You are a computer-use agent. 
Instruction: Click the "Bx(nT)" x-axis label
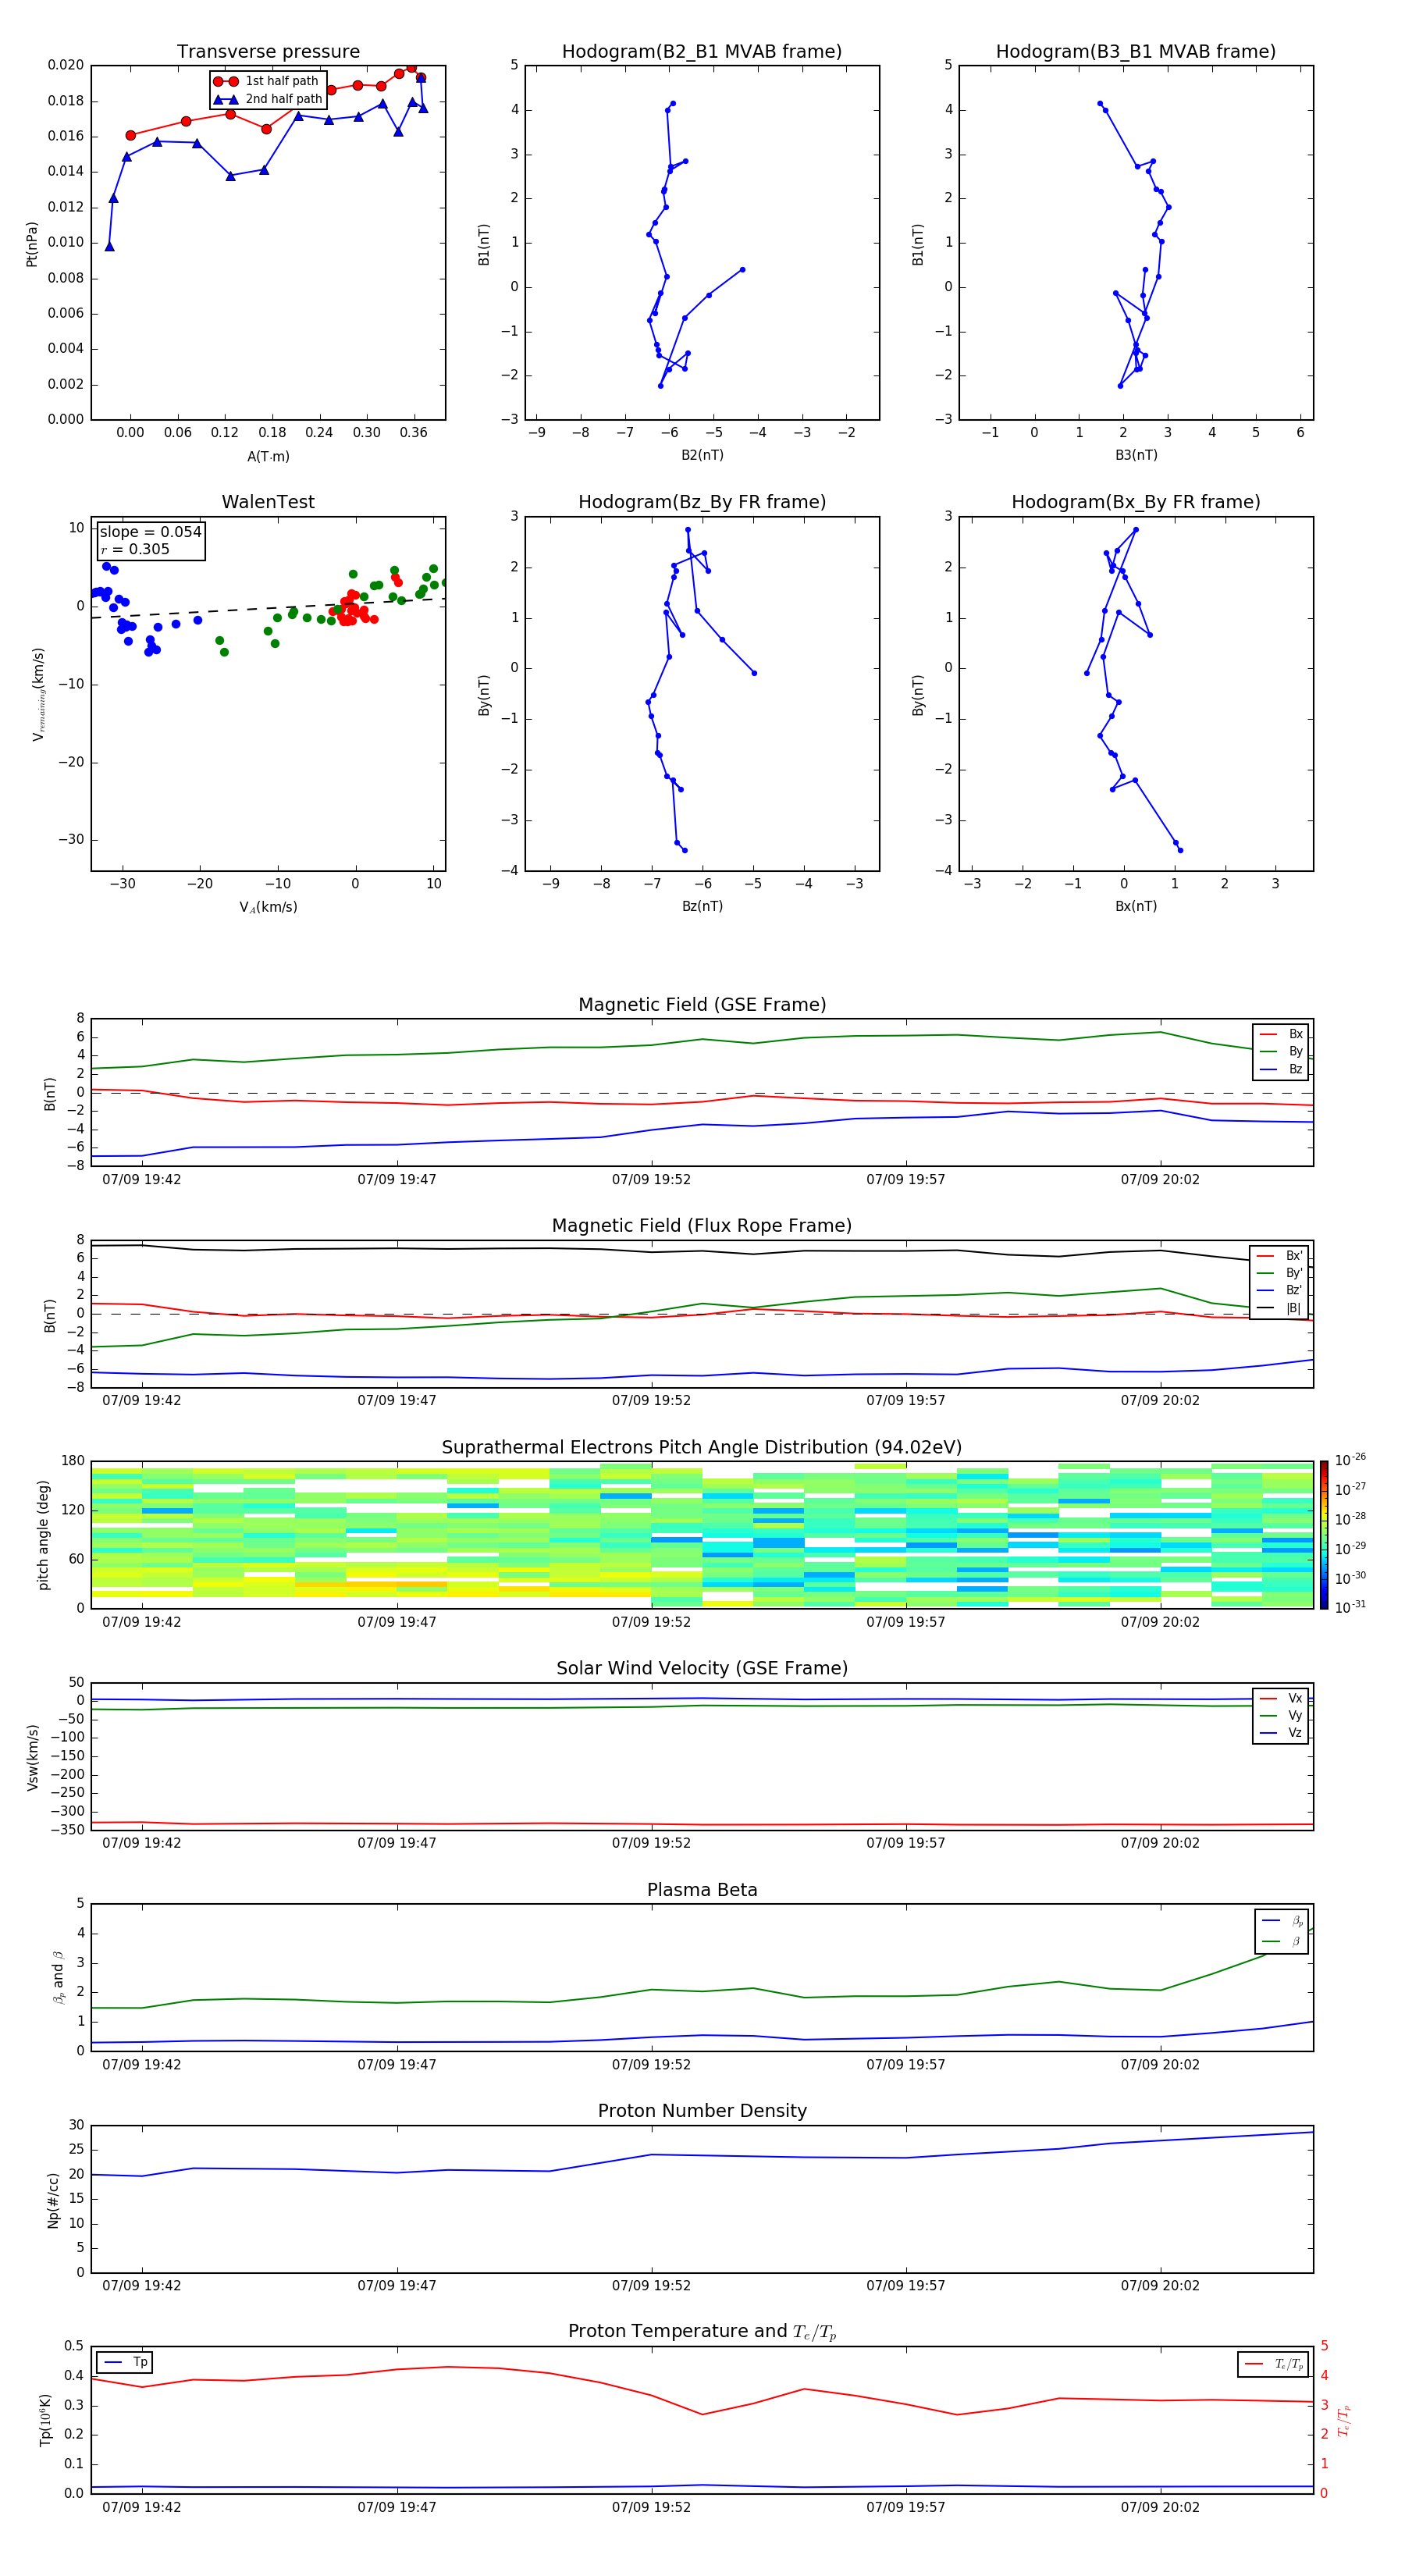coord(1136,906)
